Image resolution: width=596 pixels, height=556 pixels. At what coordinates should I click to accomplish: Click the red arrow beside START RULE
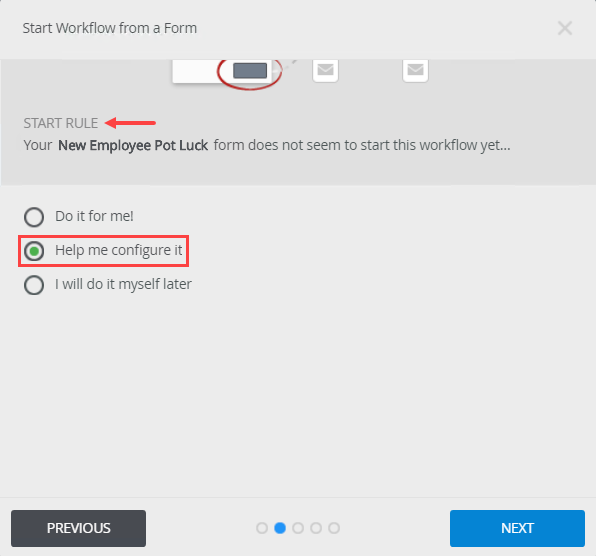click(x=130, y=123)
